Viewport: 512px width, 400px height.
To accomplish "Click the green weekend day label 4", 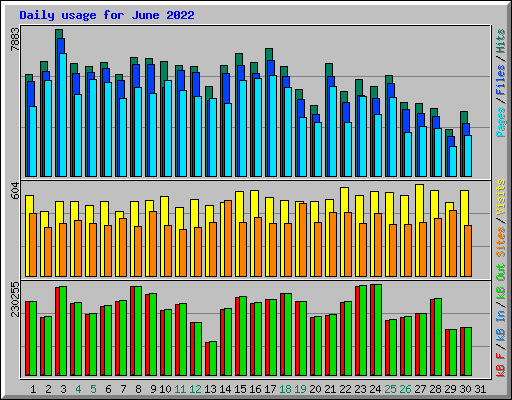I will pos(78,389).
